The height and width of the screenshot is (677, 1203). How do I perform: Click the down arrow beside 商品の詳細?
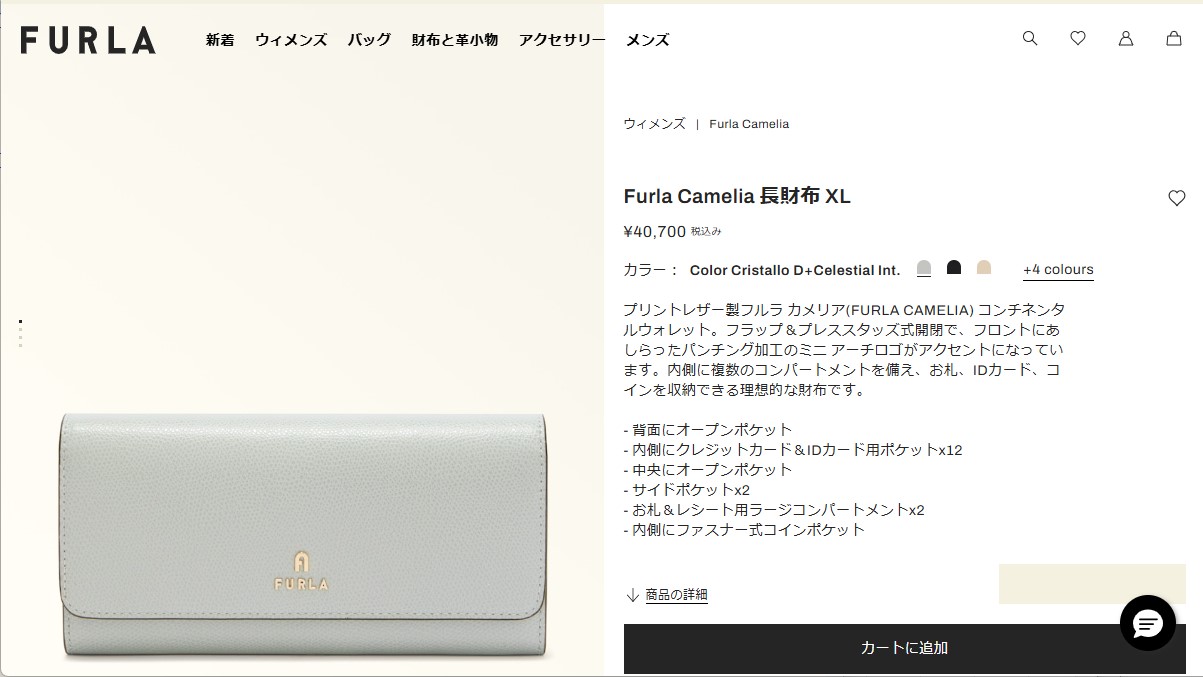coord(632,595)
